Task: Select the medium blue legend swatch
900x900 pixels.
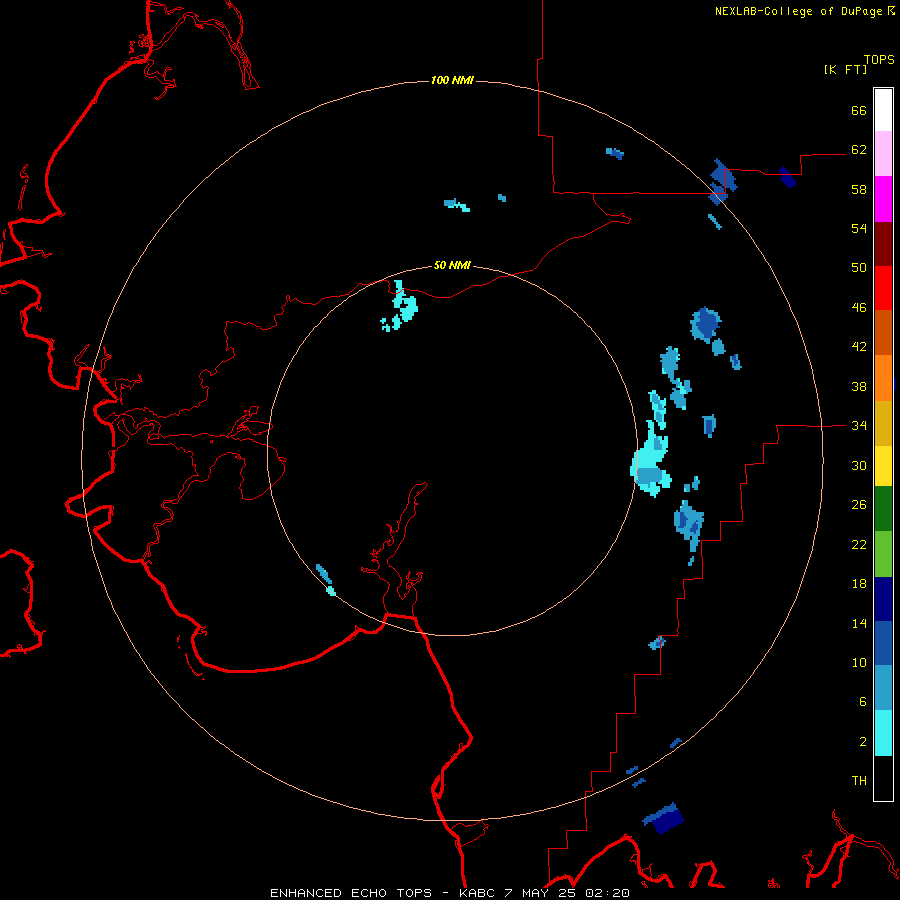Action: coord(883,643)
